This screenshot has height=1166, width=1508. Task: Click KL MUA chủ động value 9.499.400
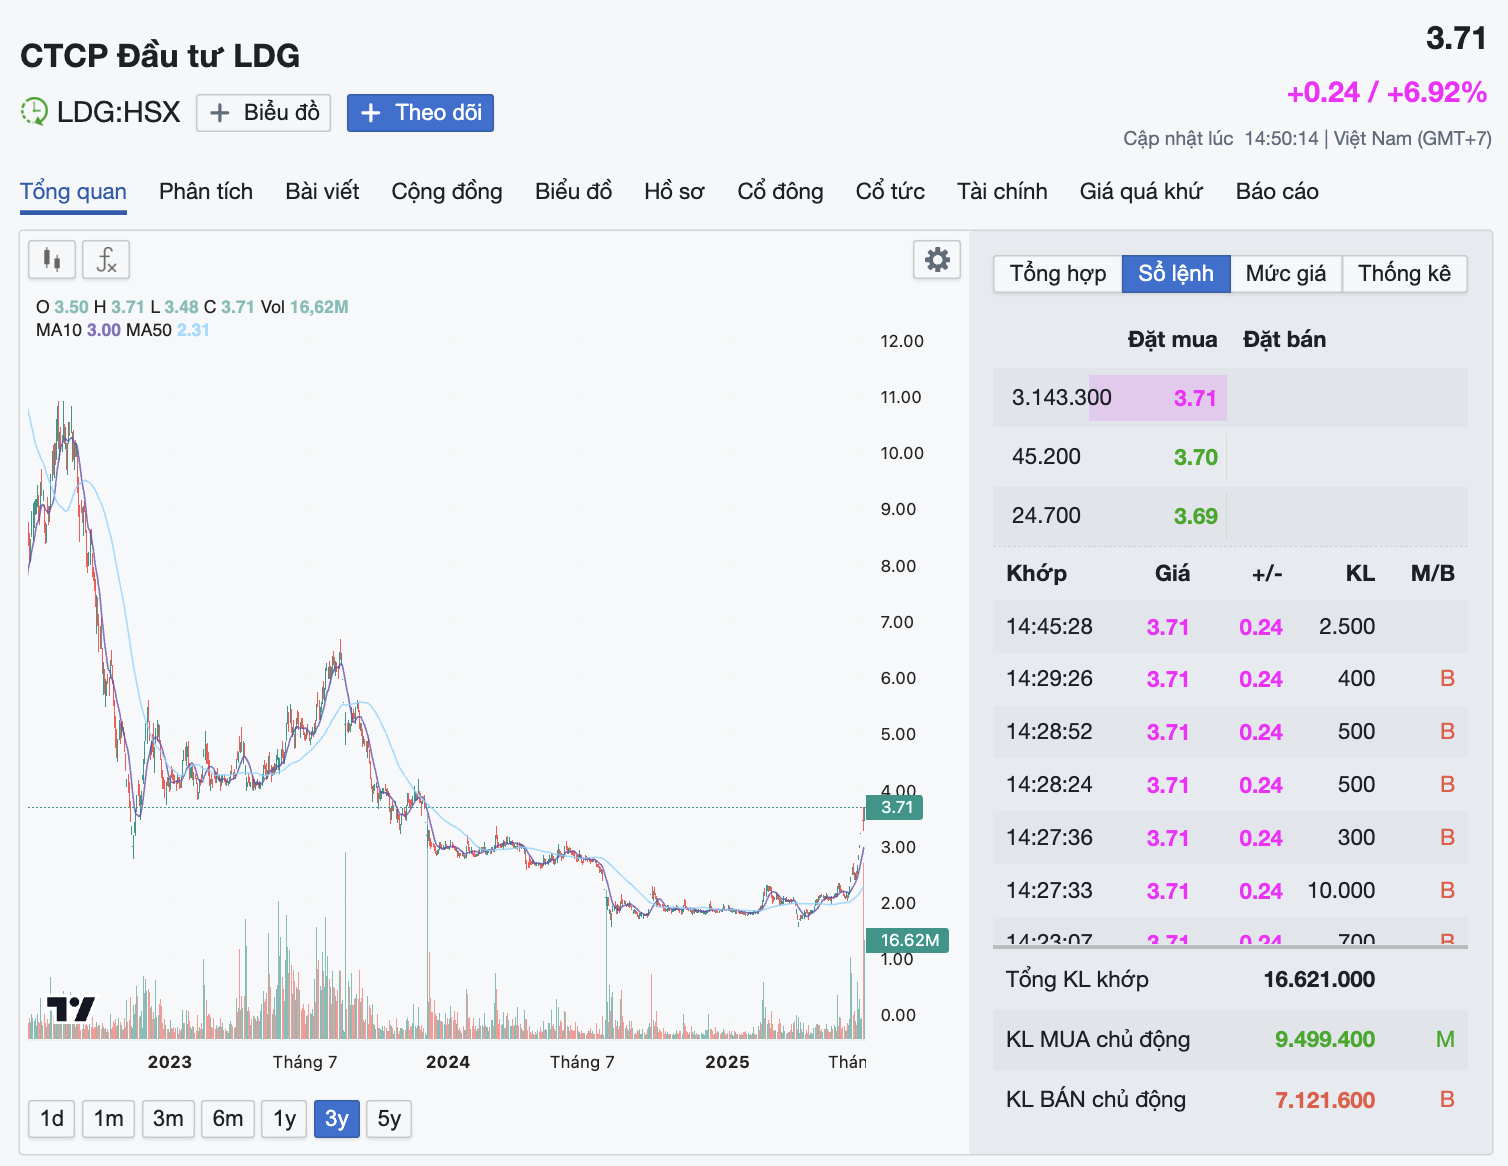tap(1325, 1040)
